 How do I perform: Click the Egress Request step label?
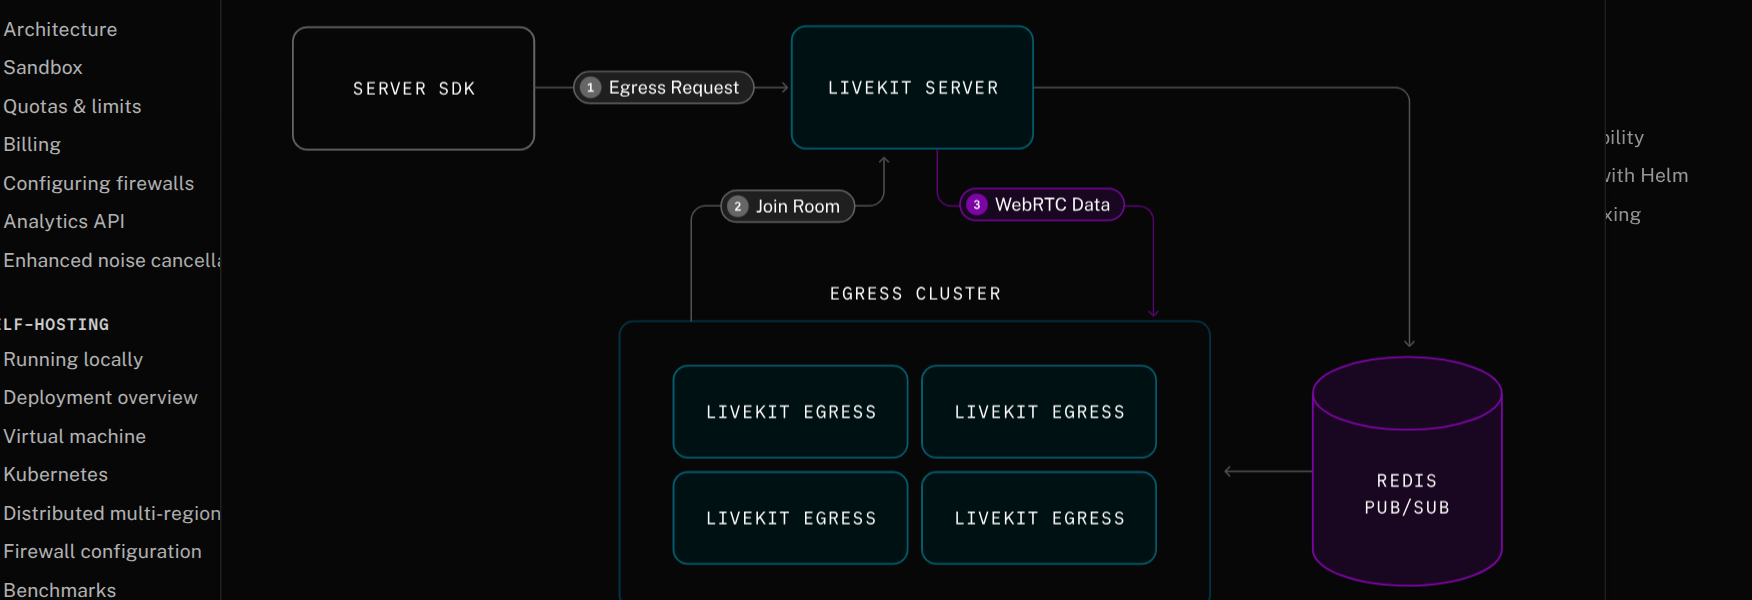coord(663,87)
